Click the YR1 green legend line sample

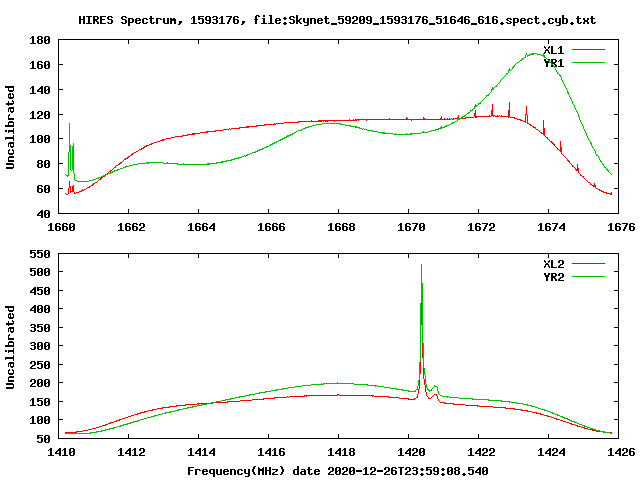(x=588, y=63)
